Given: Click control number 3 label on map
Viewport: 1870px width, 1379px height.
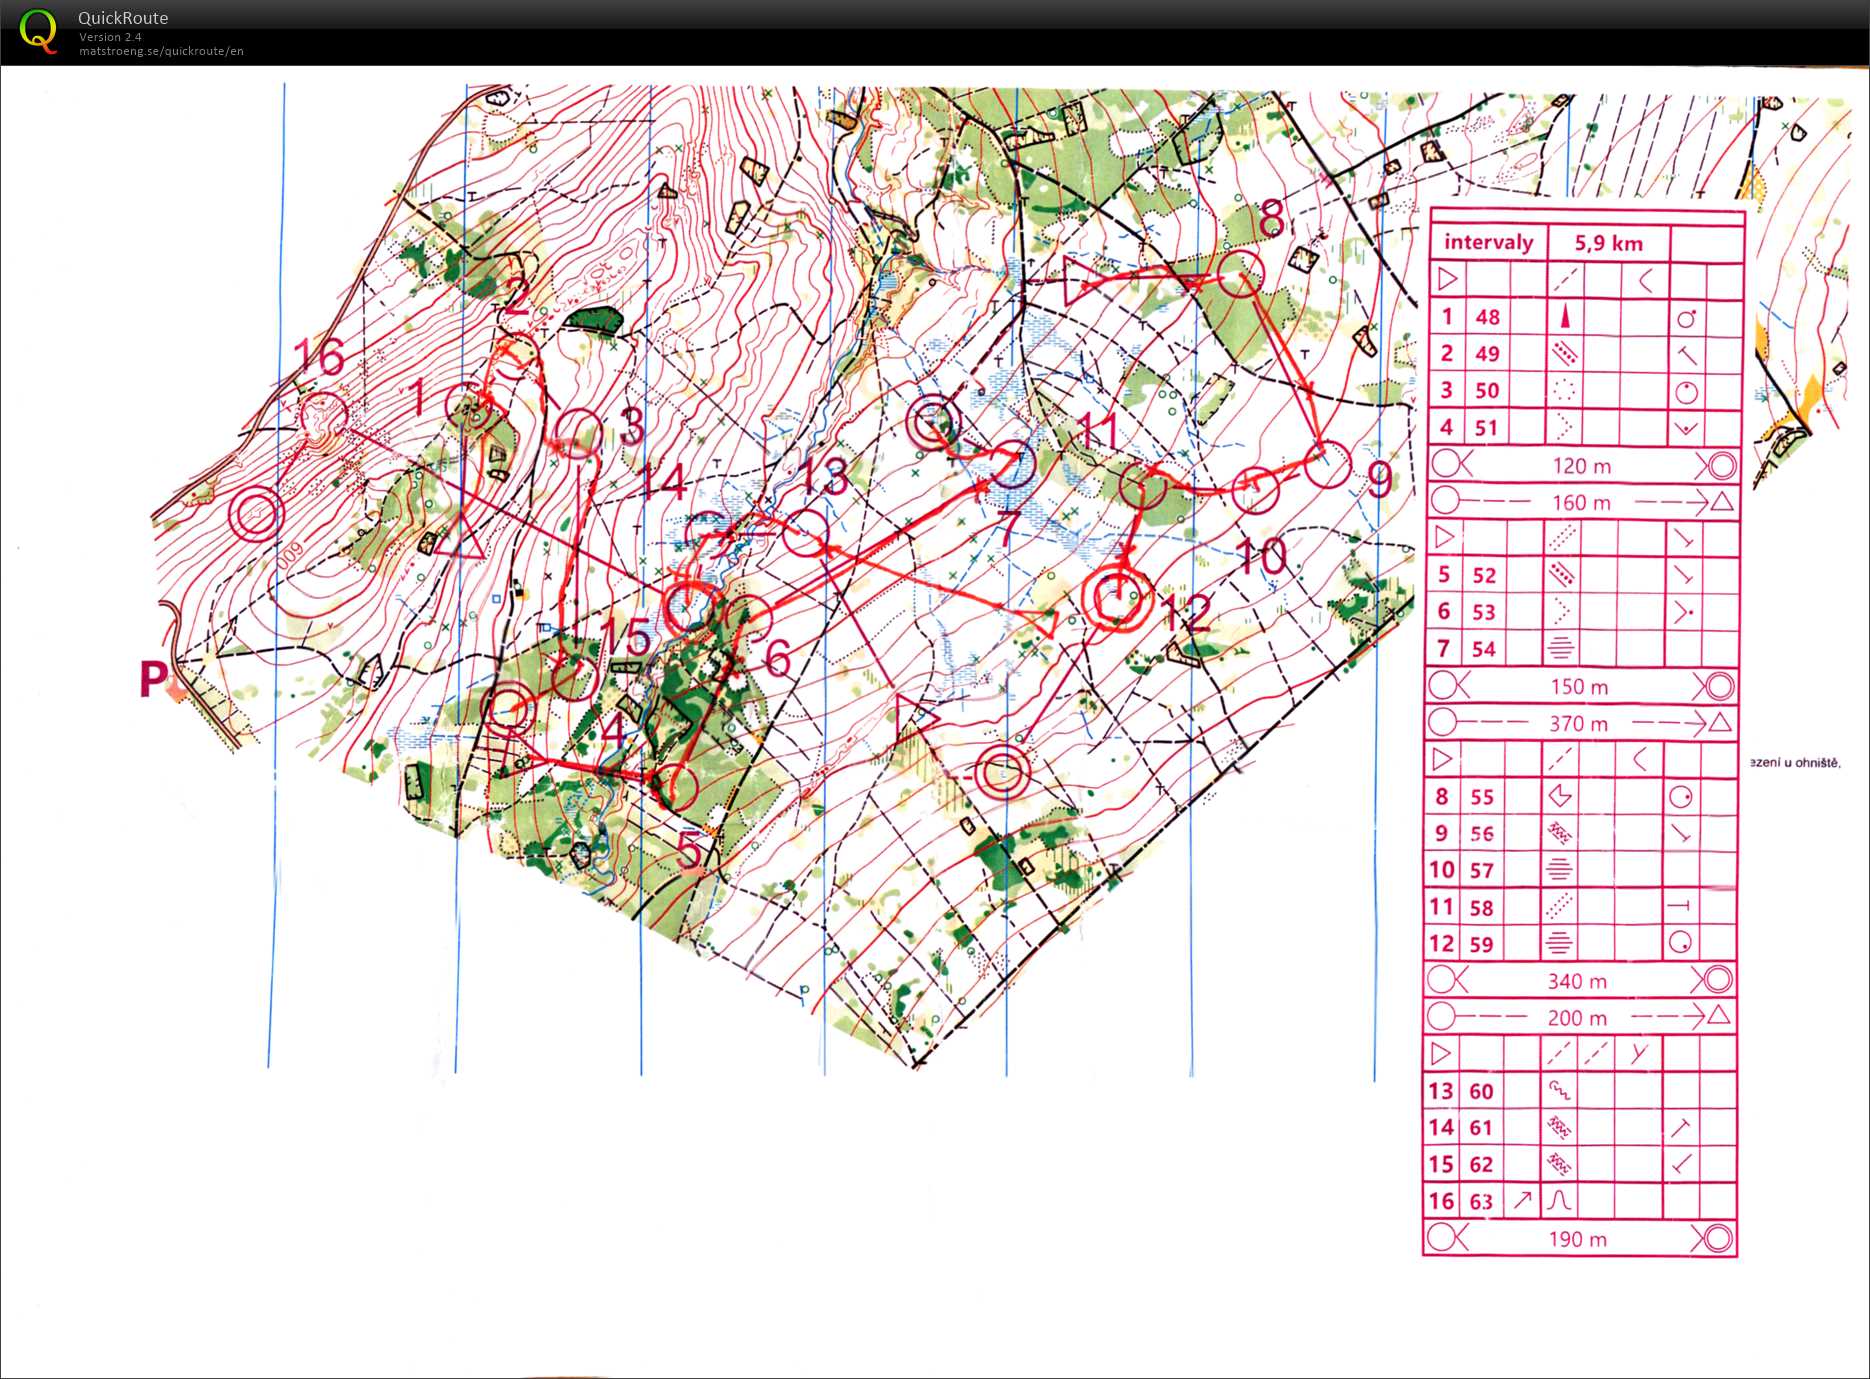Looking at the screenshot, I should 632,426.
